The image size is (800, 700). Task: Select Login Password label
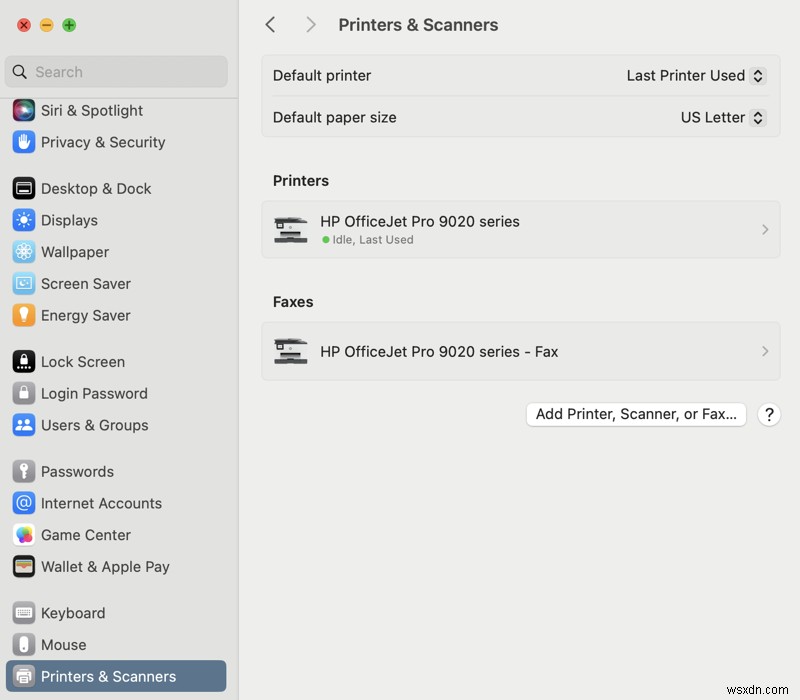point(94,393)
